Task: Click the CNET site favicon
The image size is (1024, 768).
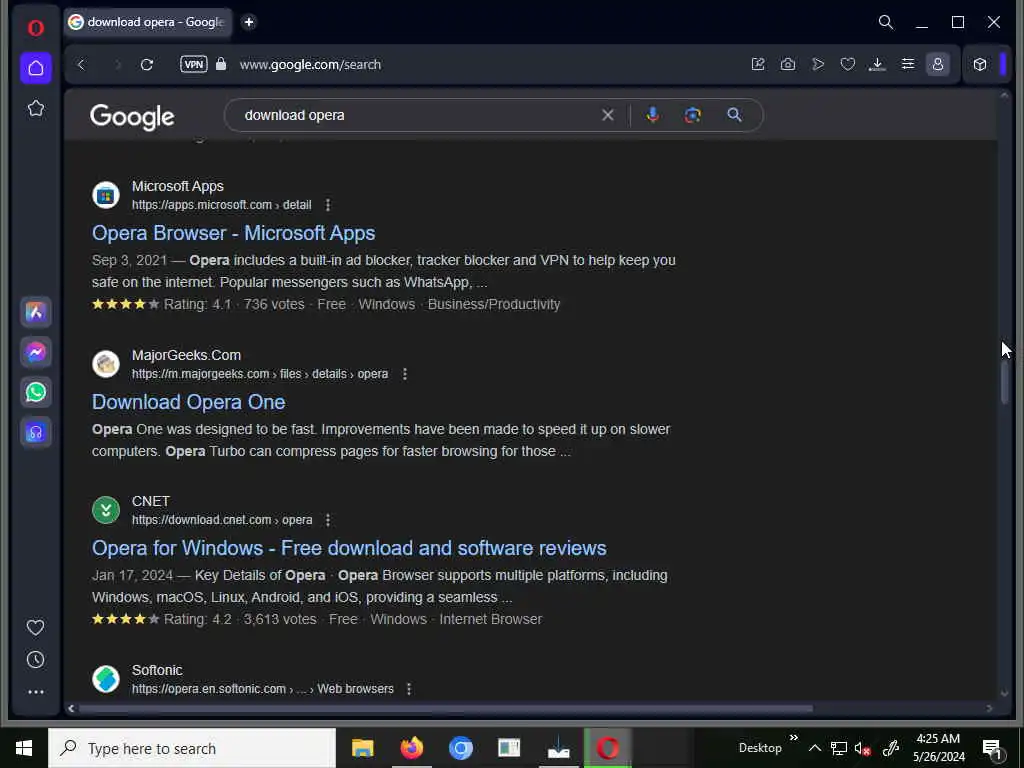Action: click(x=106, y=511)
